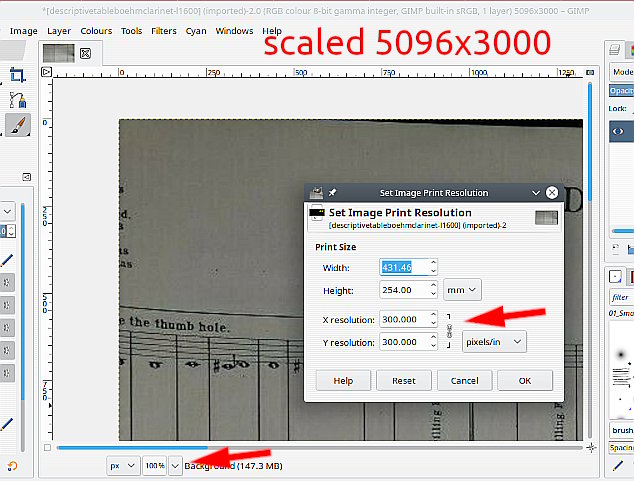Increase X resolution with the up arrow

433,314
